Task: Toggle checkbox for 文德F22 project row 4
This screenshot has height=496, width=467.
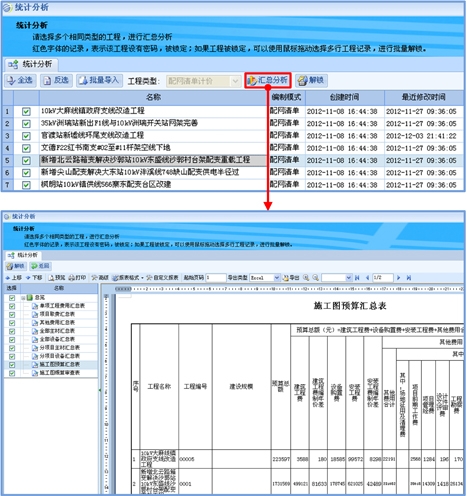Action: coord(26,148)
